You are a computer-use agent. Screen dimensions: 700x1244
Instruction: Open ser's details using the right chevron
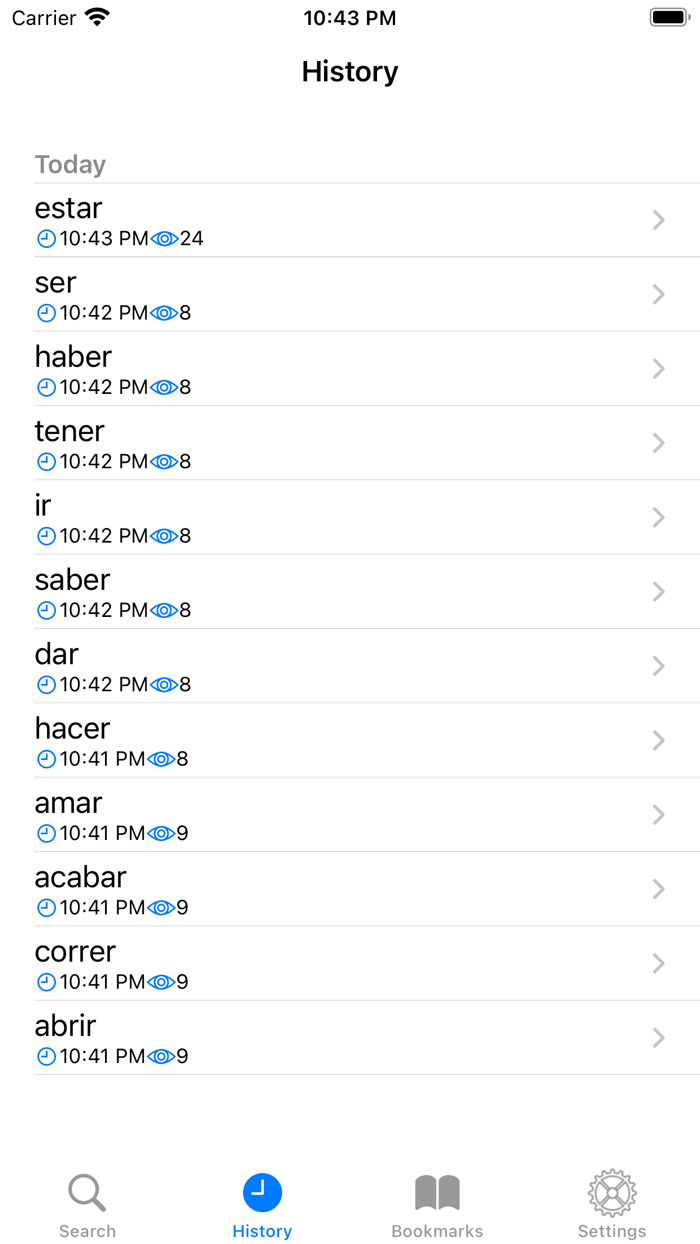(657, 294)
